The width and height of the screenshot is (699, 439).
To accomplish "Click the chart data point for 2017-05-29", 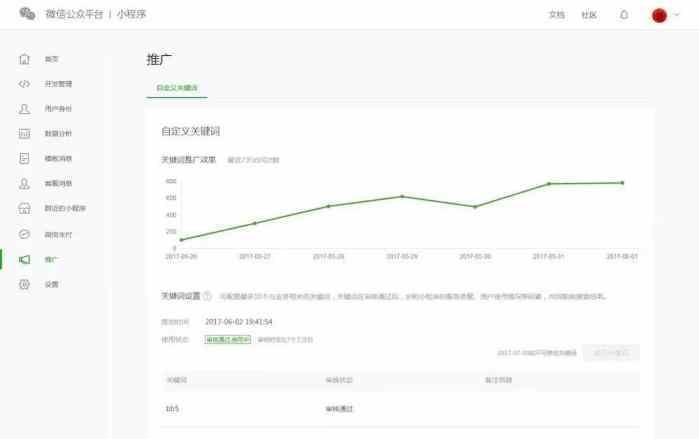I will point(402,196).
